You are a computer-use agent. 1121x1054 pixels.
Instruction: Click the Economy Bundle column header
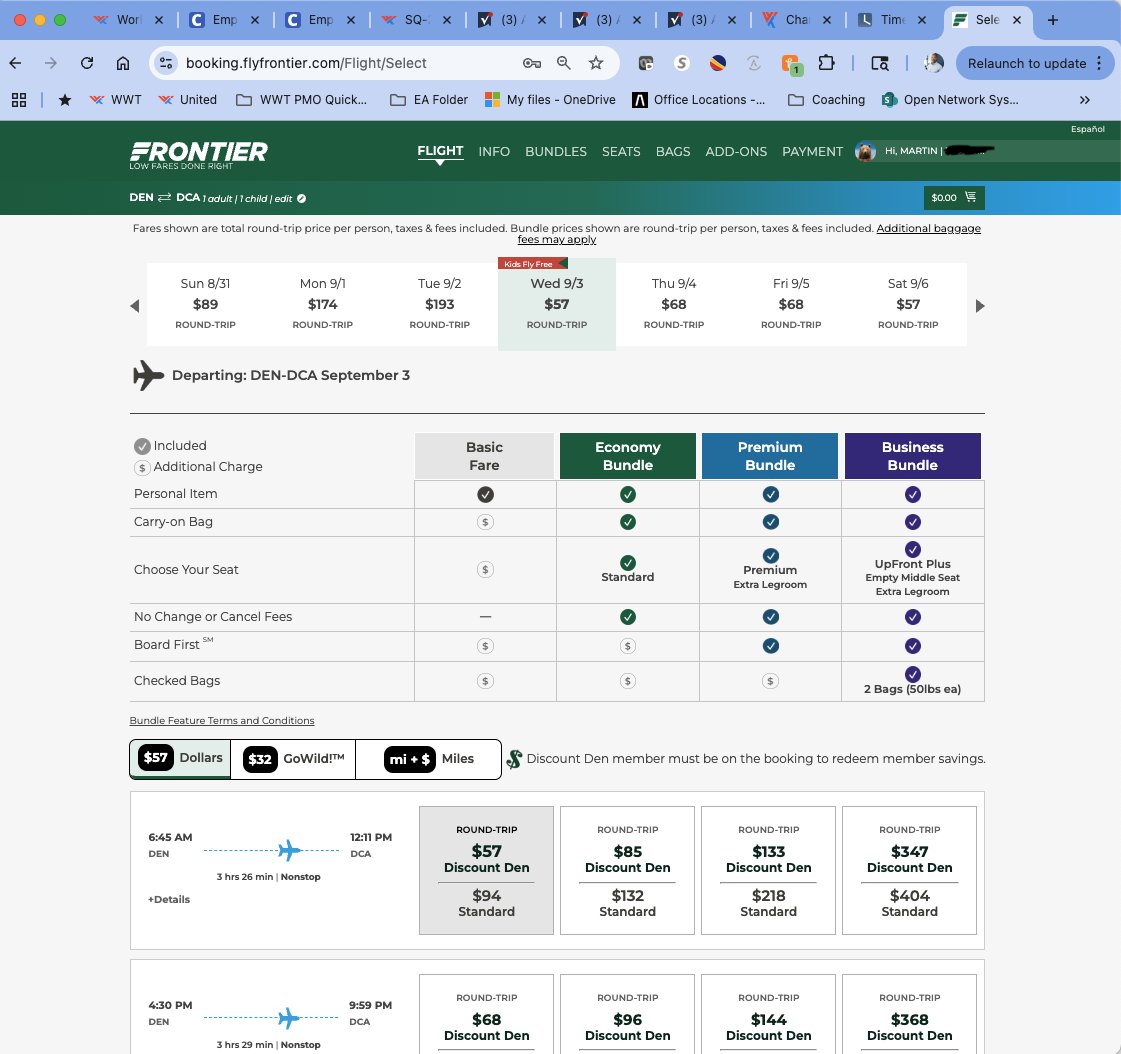628,455
